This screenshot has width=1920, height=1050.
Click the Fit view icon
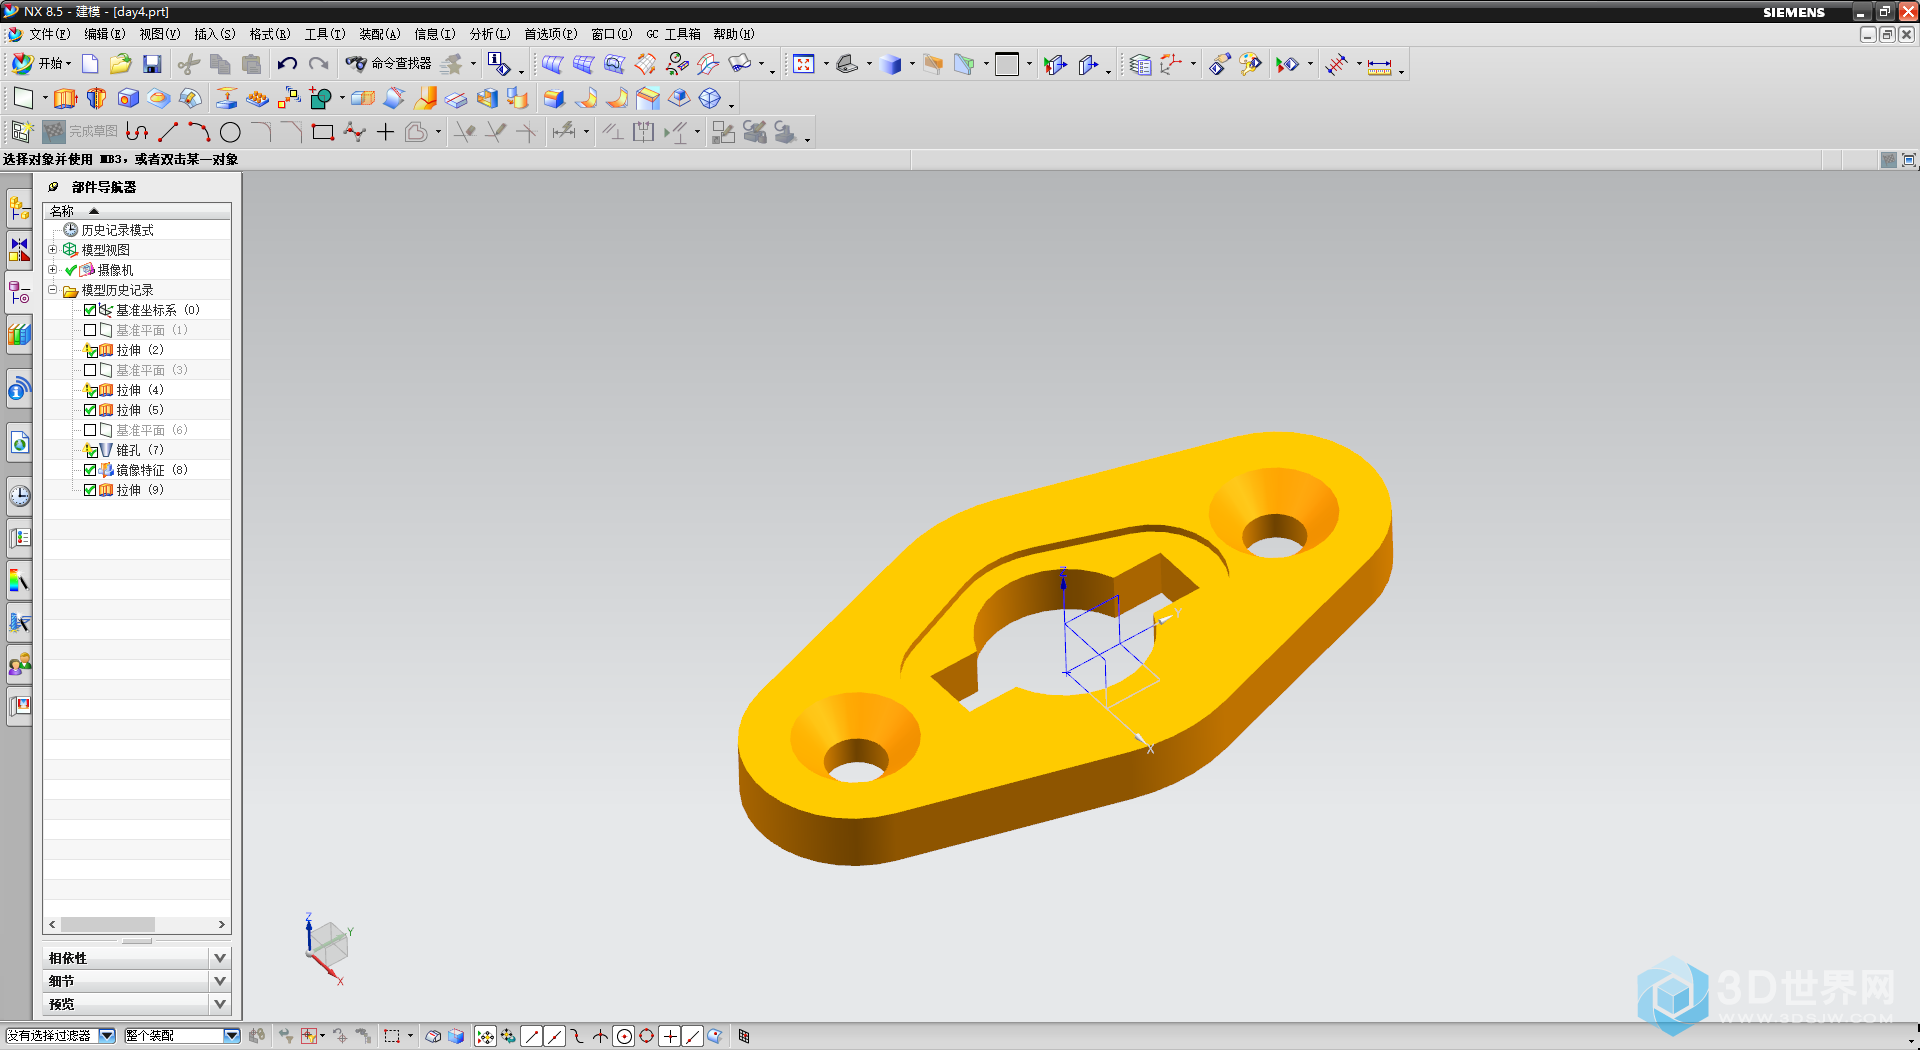point(804,64)
